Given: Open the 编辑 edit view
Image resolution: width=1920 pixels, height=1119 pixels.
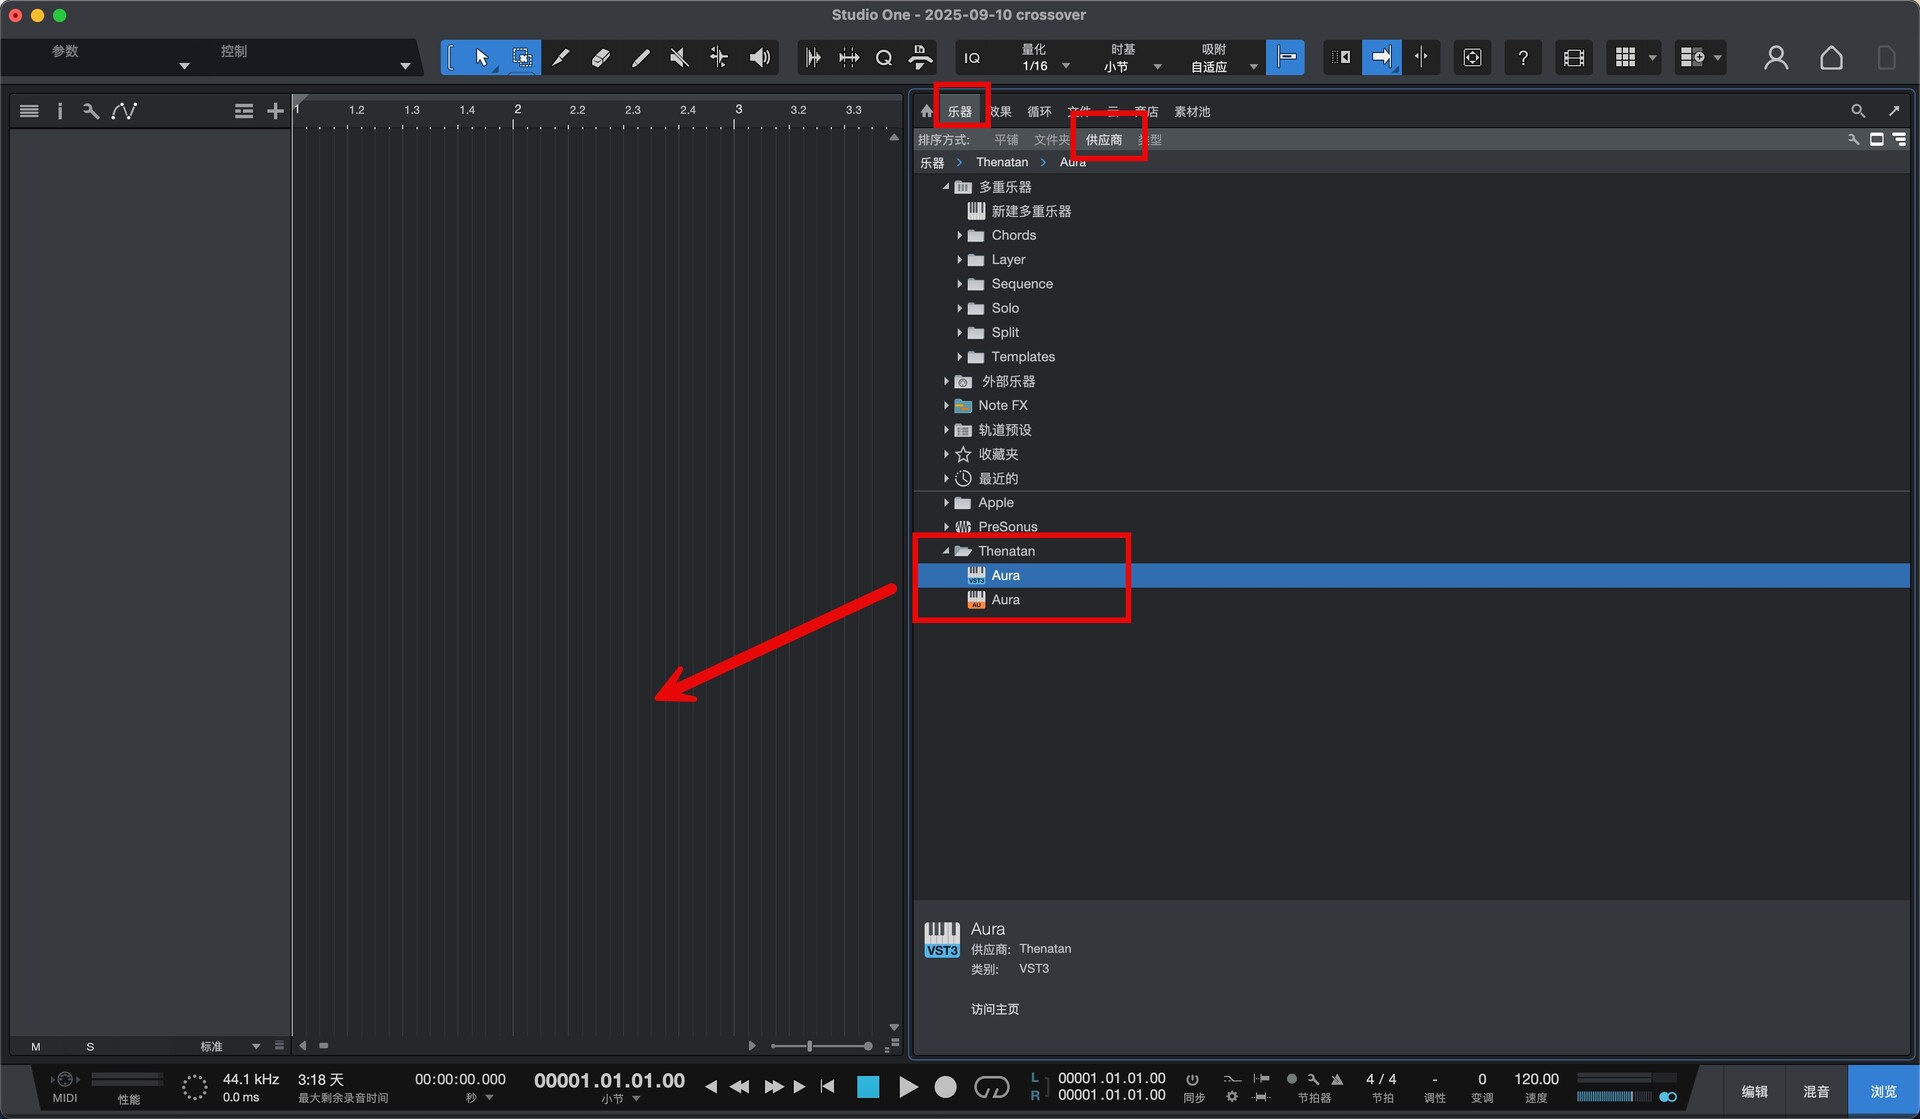Looking at the screenshot, I should click(1755, 1091).
